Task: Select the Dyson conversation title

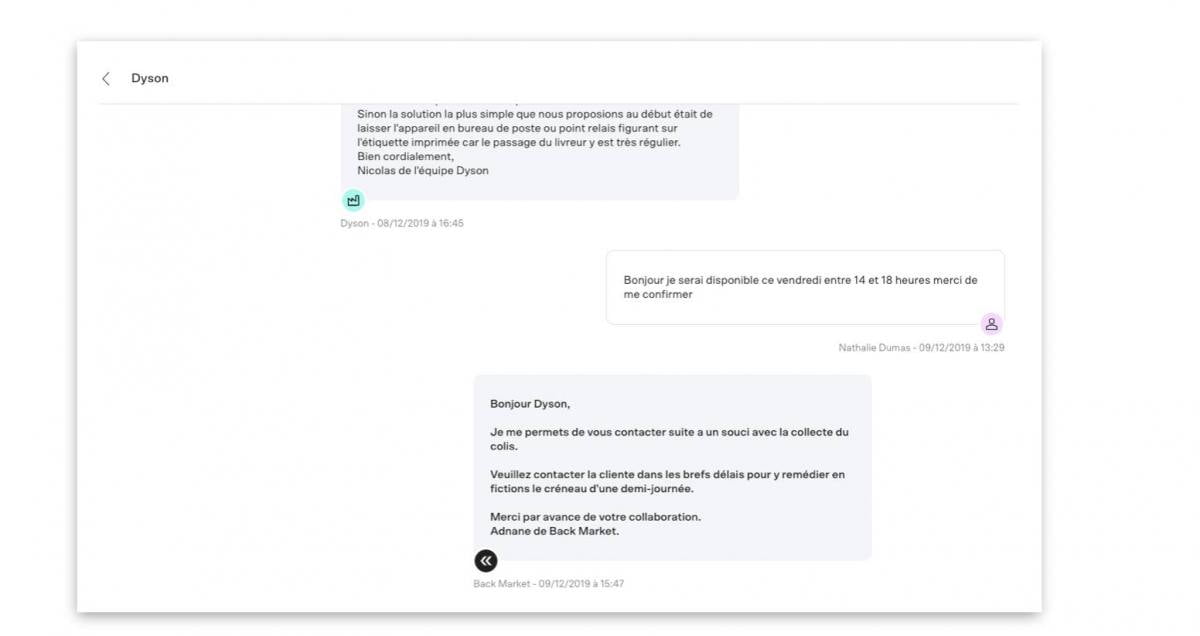Action: (x=150, y=78)
